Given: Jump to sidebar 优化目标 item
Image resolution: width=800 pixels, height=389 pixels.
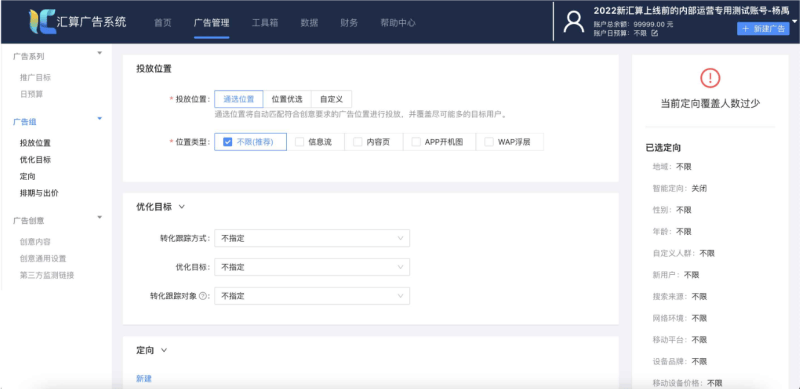Looking at the screenshot, I should click(35, 160).
